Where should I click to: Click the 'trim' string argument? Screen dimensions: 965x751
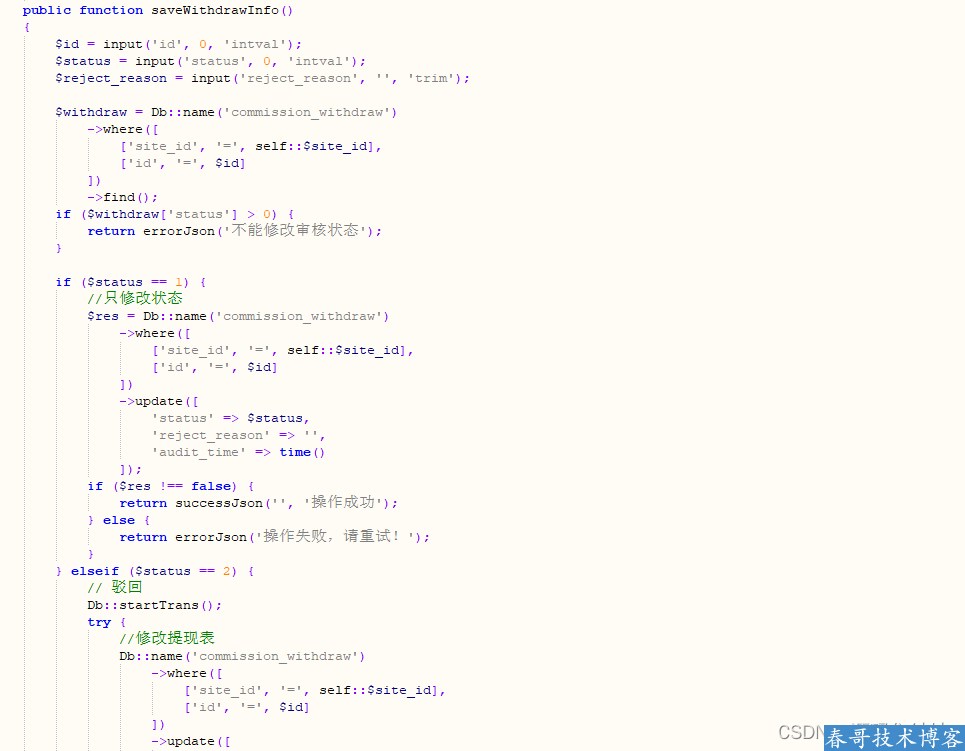(431, 79)
